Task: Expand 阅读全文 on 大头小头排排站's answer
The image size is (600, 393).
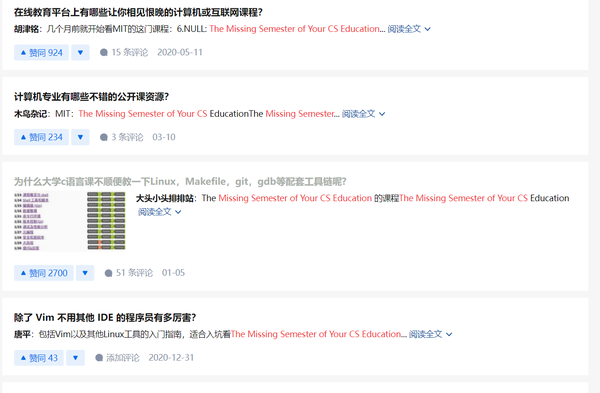Action: click(160, 212)
